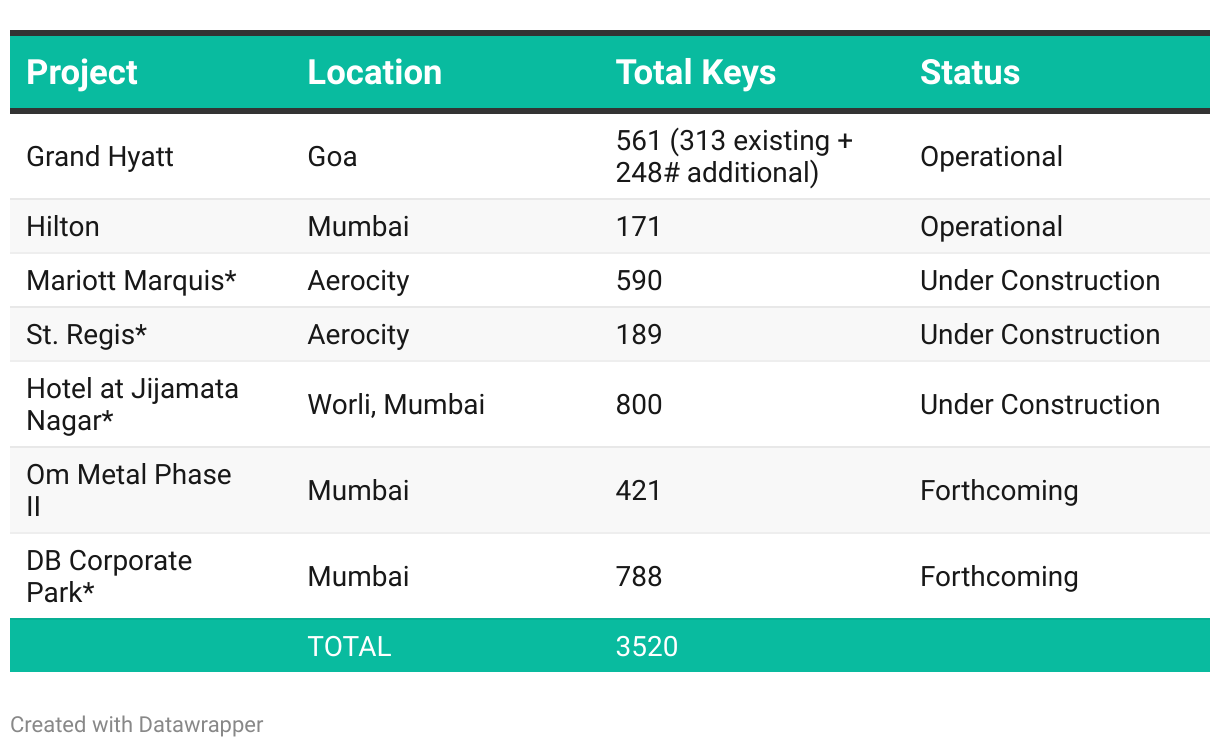The width and height of the screenshot is (1220, 748).
Task: Click the Status column header
Action: [969, 72]
